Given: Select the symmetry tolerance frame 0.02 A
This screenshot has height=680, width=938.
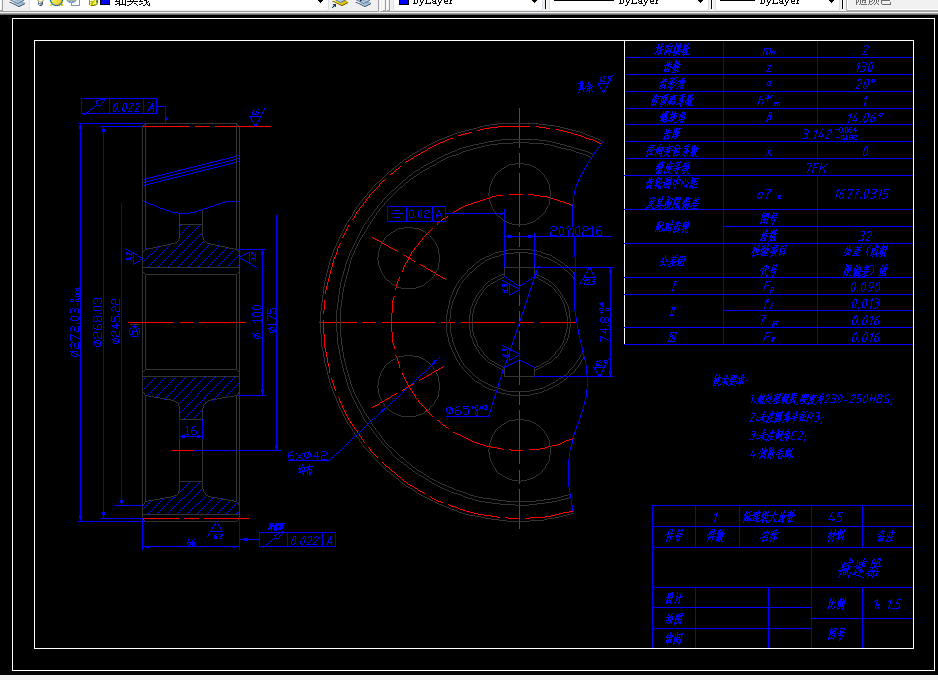Looking at the screenshot, I should click(x=416, y=214).
